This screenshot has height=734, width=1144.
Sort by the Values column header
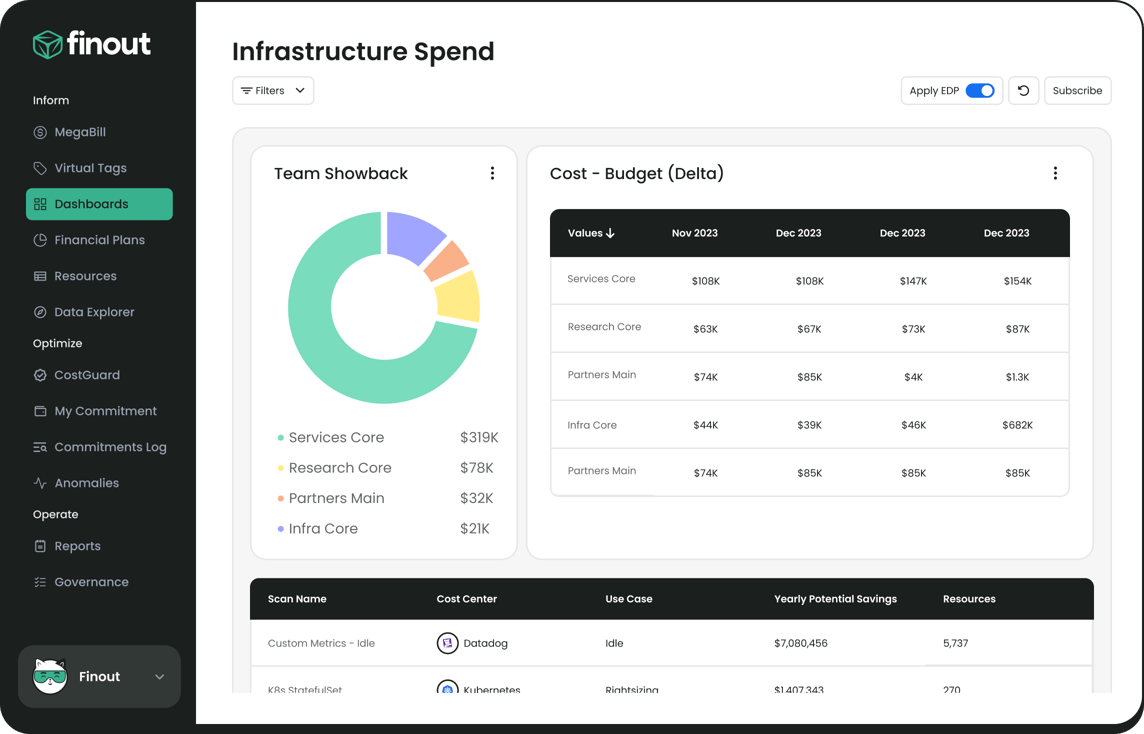591,233
